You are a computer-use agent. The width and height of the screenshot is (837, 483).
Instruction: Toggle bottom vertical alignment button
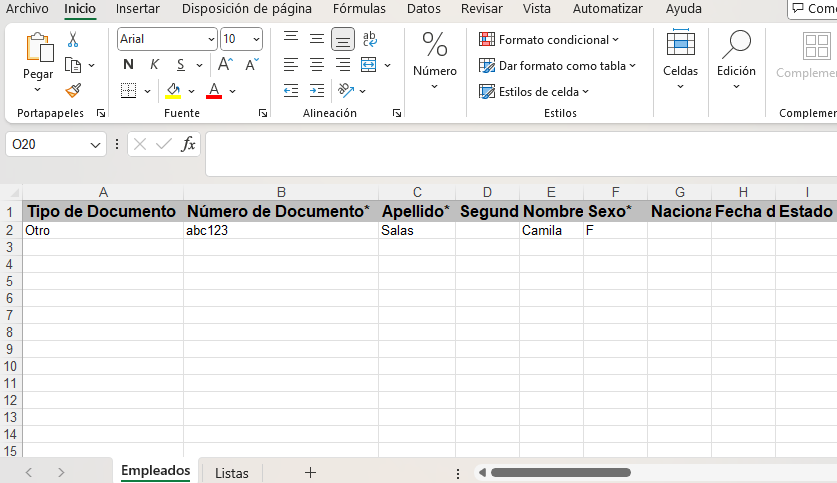(343, 39)
